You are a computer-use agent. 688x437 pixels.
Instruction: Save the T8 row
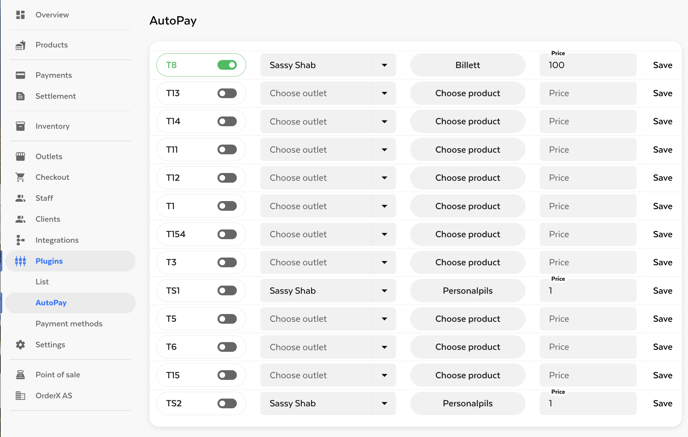[x=662, y=65]
